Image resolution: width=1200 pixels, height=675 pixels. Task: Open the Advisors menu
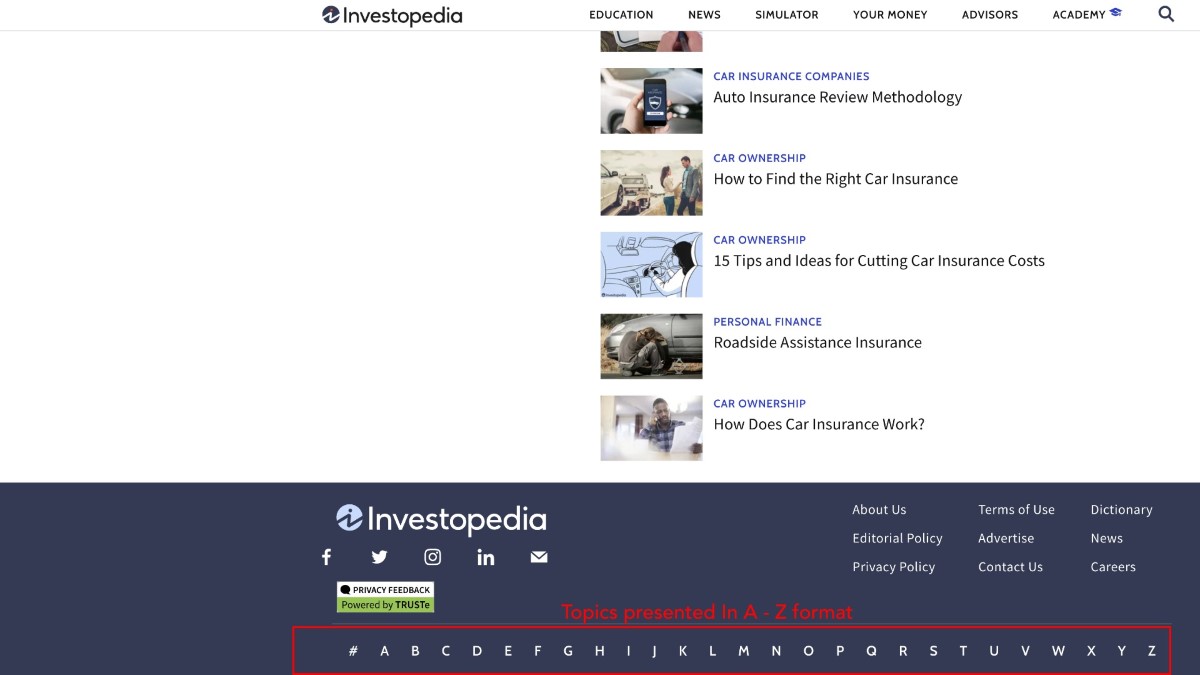pyautogui.click(x=990, y=15)
